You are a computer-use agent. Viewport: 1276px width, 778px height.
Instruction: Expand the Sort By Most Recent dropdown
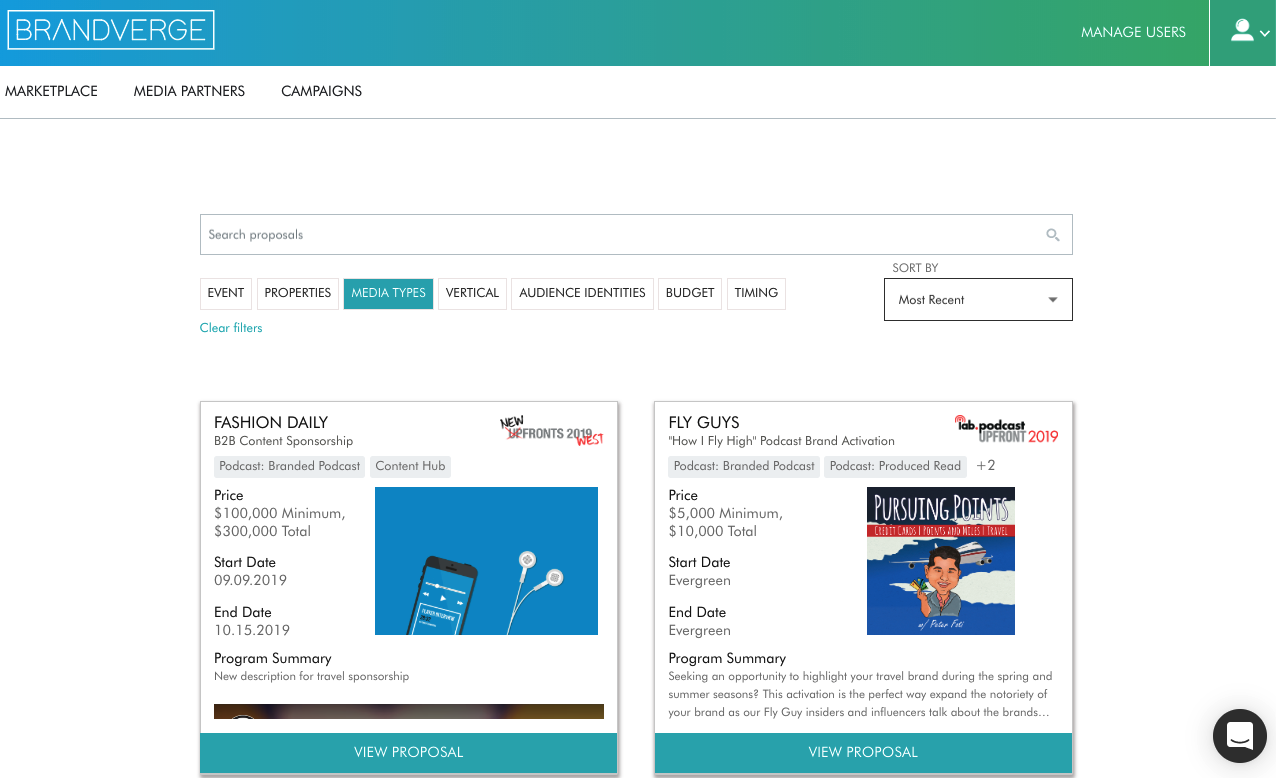[x=977, y=300]
